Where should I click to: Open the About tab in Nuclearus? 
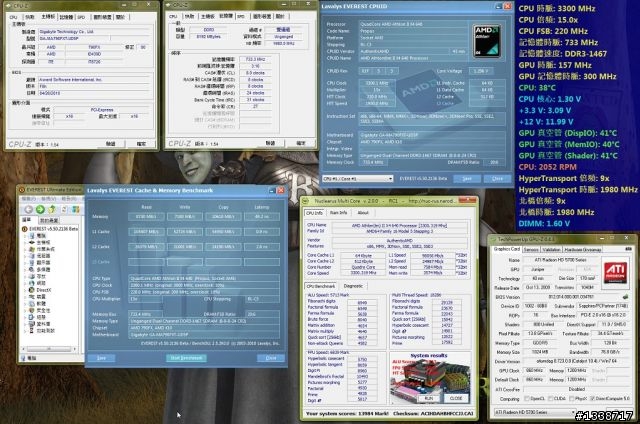363,213
